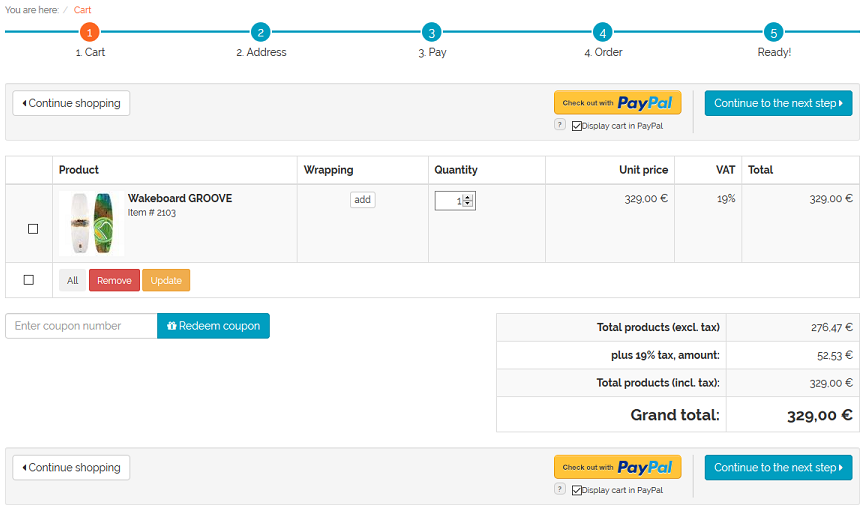
Task: Add wrapping to Wakeboard GROOVE
Action: pyautogui.click(x=363, y=199)
